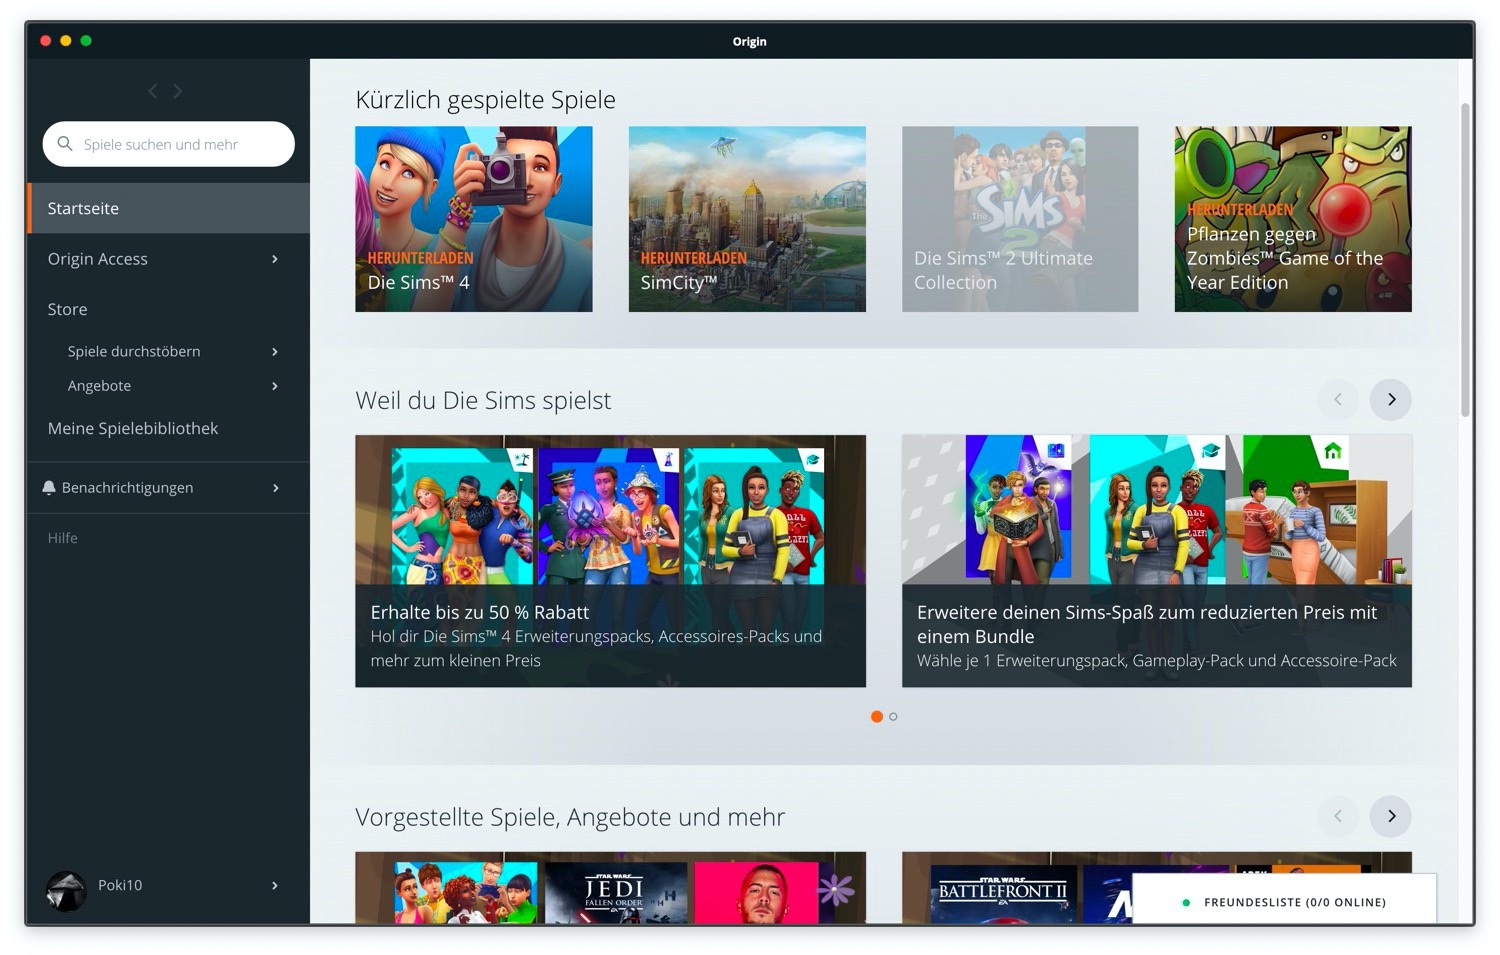
Task: Open the Sims bundle offer card
Action: (x=1157, y=561)
